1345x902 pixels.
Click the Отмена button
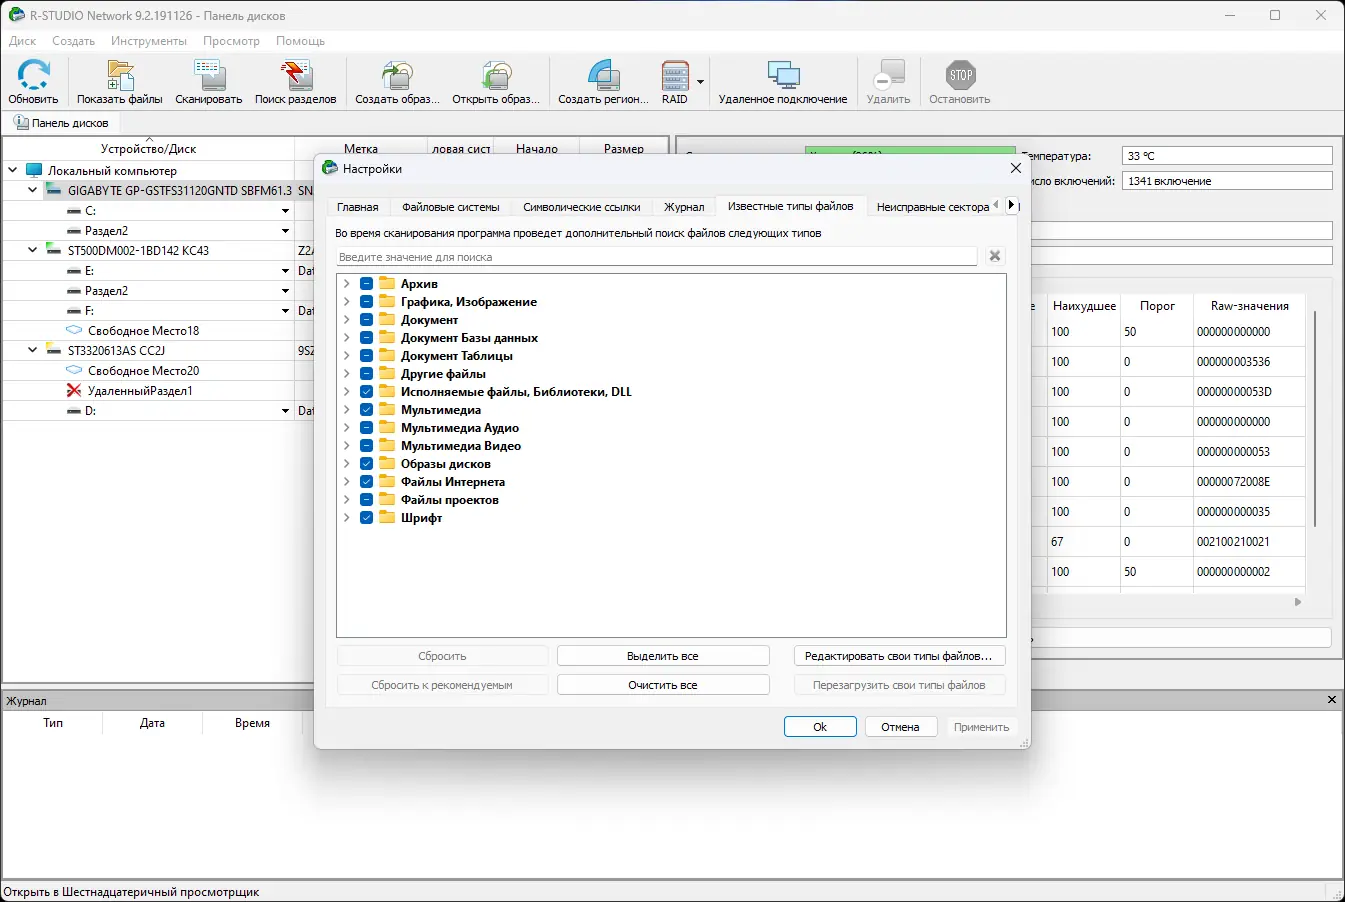(900, 727)
